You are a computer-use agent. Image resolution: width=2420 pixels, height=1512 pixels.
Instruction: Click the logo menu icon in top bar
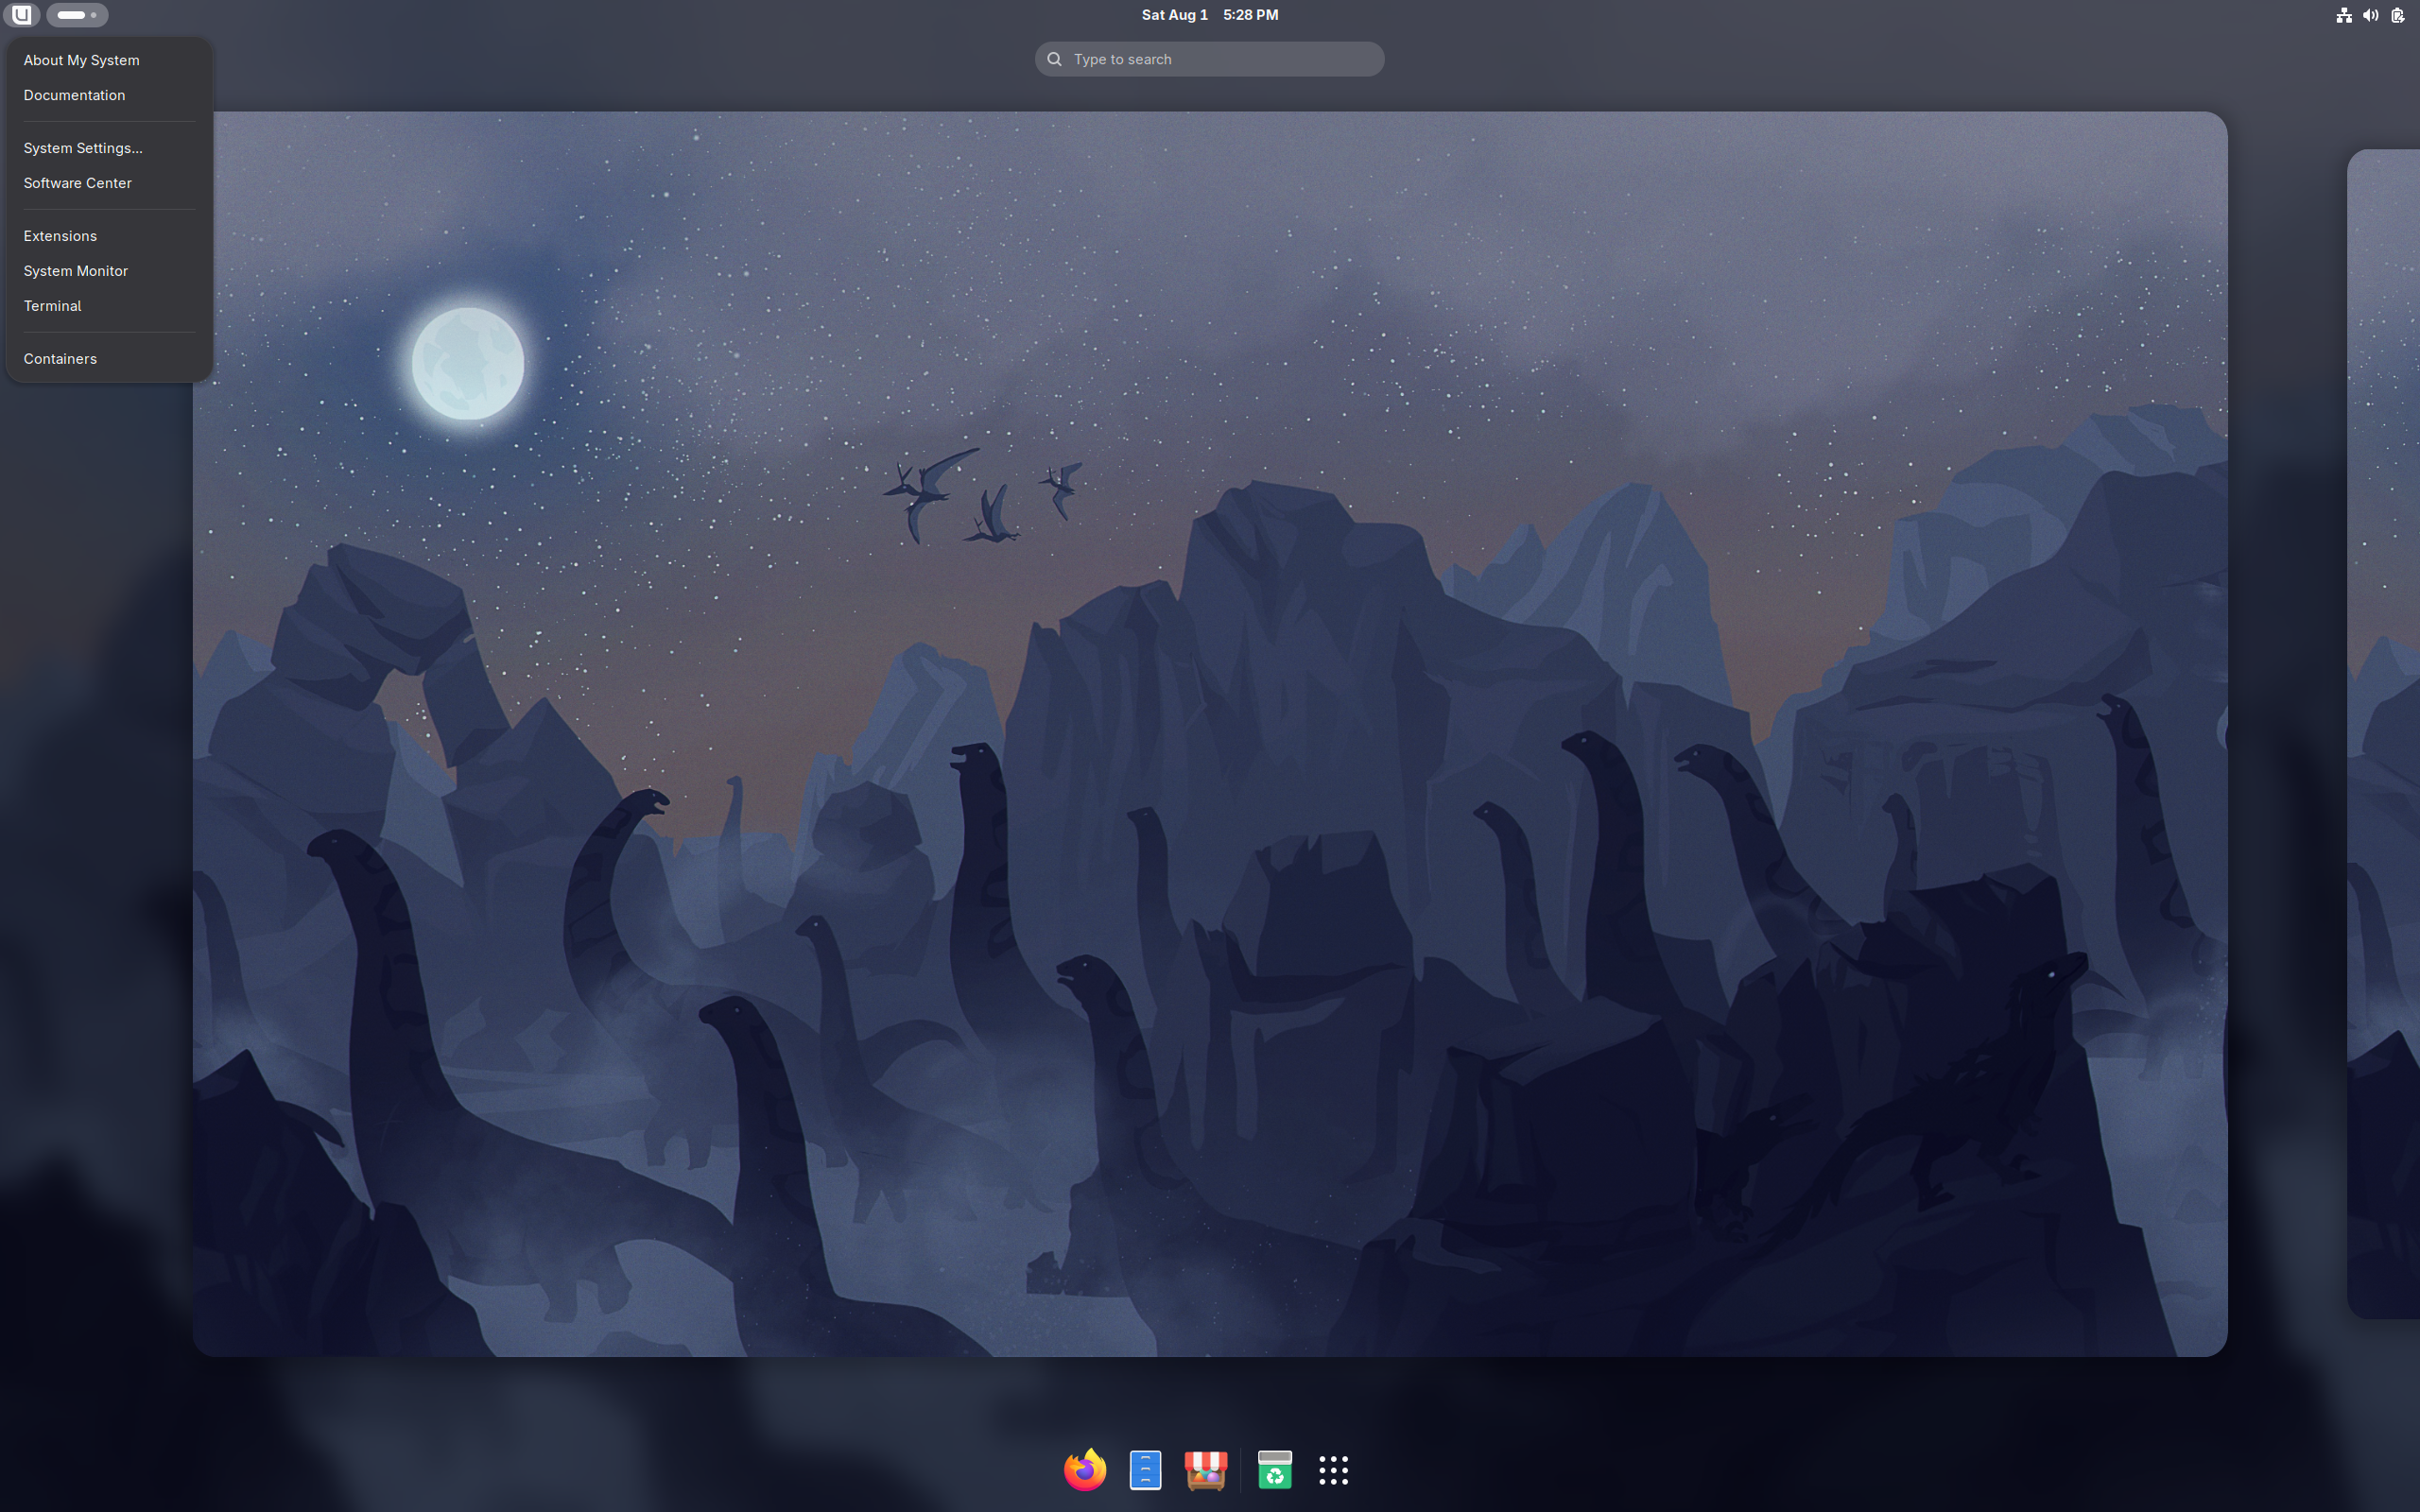click(x=21, y=15)
